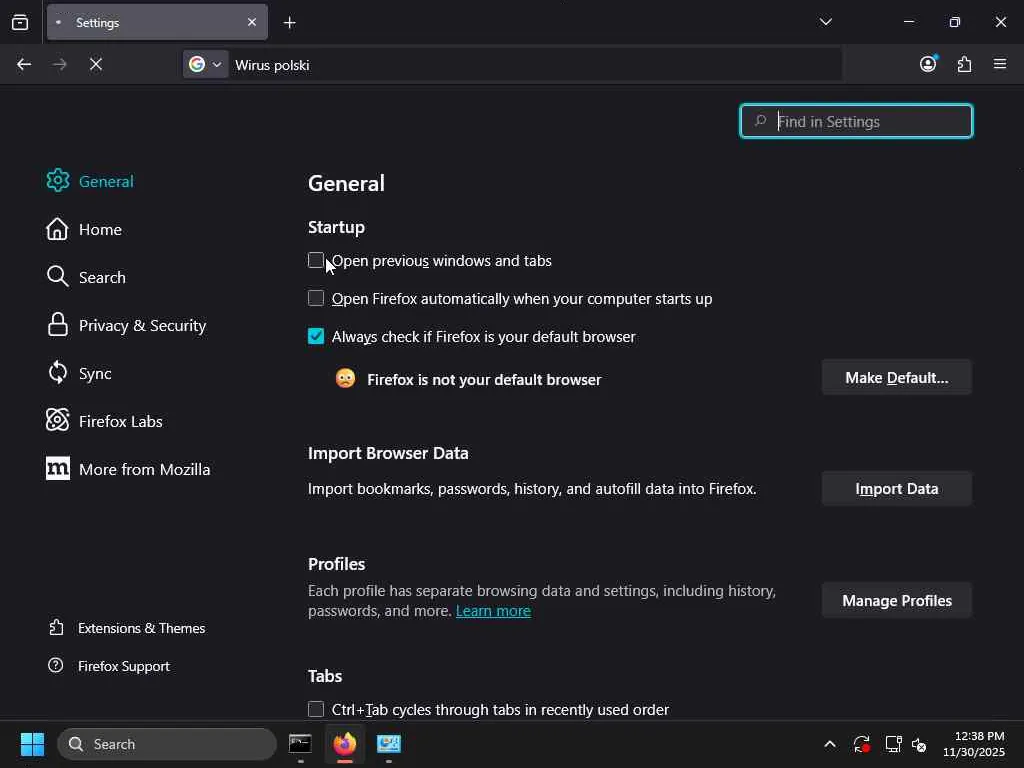Click the Find in Settings search field
Screen dimensions: 1024x768
click(856, 121)
